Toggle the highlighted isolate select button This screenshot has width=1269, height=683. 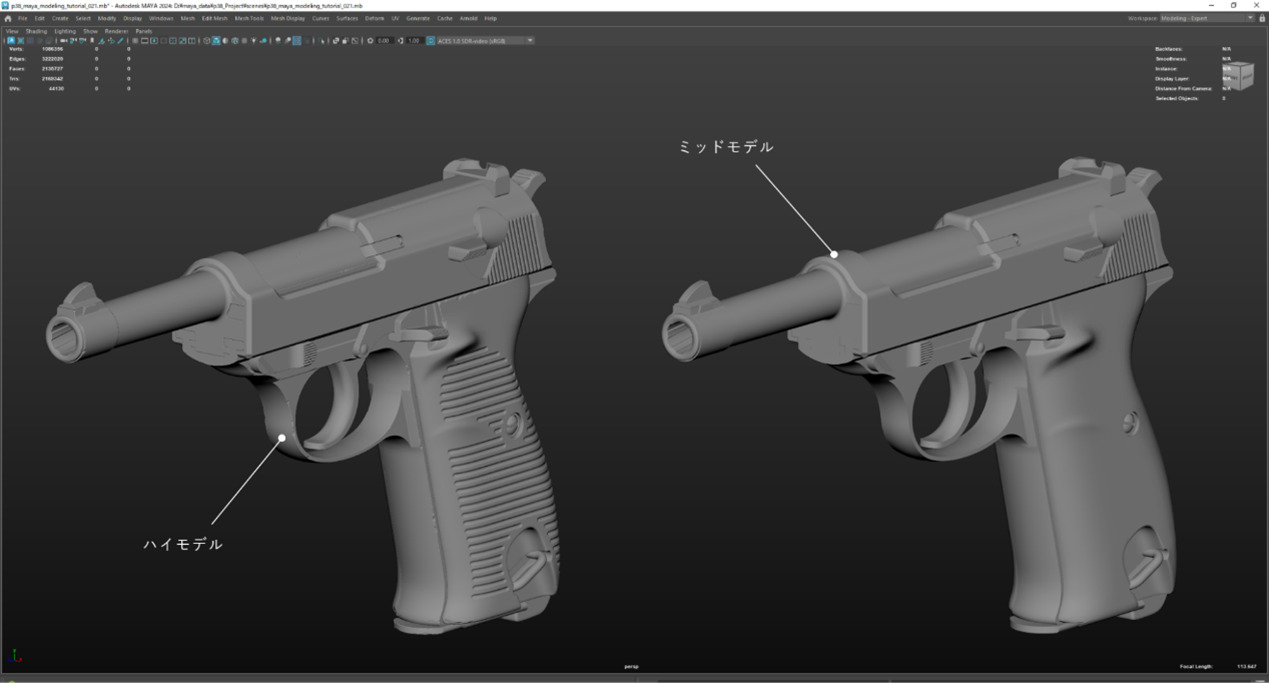tap(297, 41)
